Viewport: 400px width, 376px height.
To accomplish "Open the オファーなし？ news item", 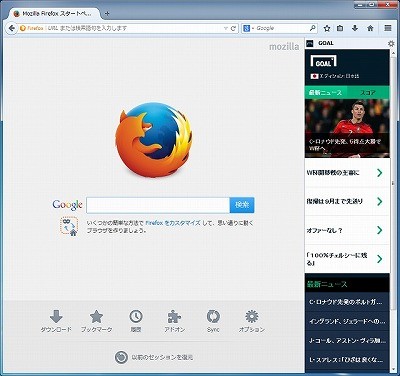I will click(347, 230).
